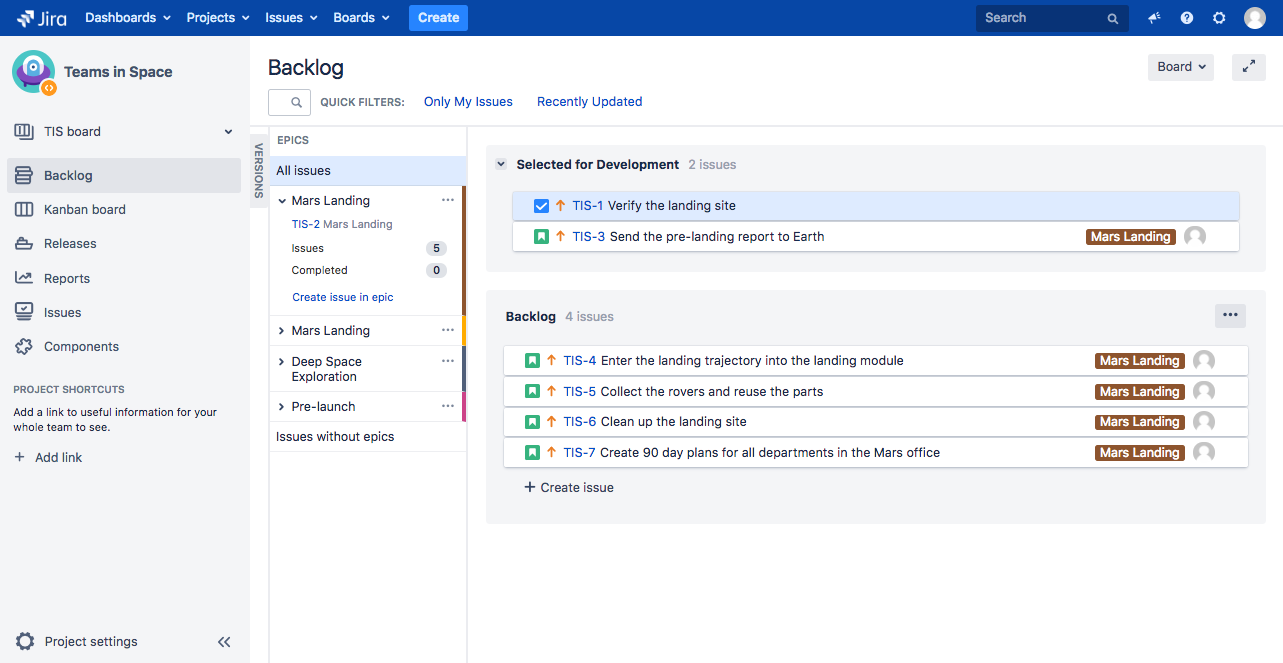Open Kanban board in sidebar
Viewport: 1283px width, 663px height.
[x=124, y=209]
